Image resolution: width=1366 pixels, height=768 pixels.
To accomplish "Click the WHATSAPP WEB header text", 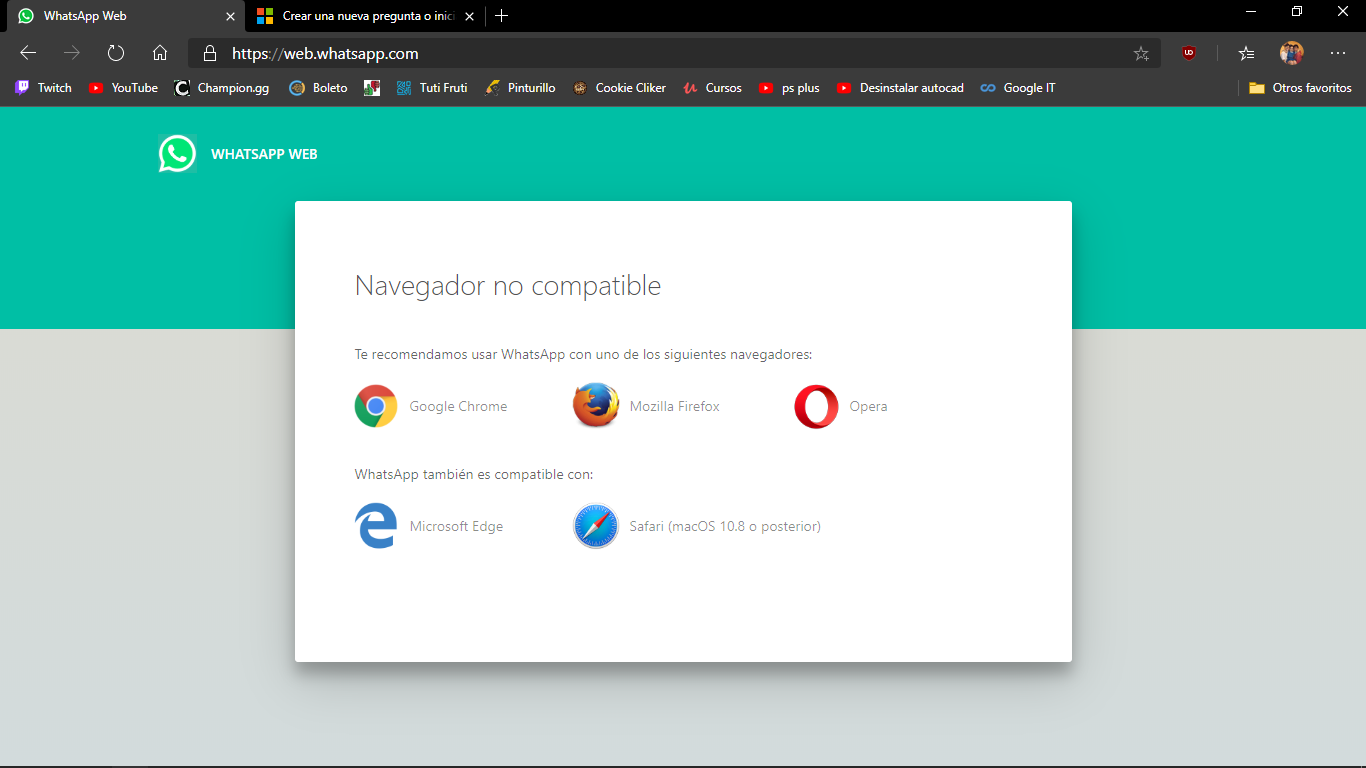I will pos(264,154).
